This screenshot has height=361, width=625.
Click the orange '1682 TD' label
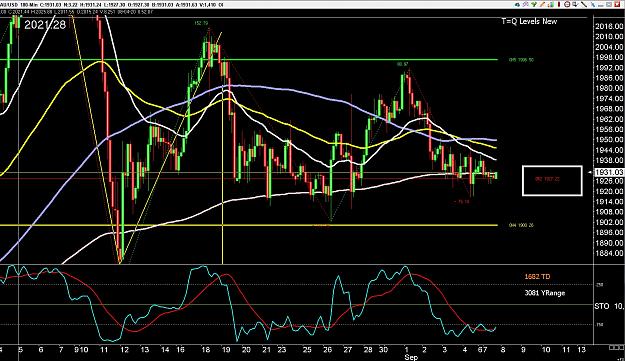(x=537, y=277)
